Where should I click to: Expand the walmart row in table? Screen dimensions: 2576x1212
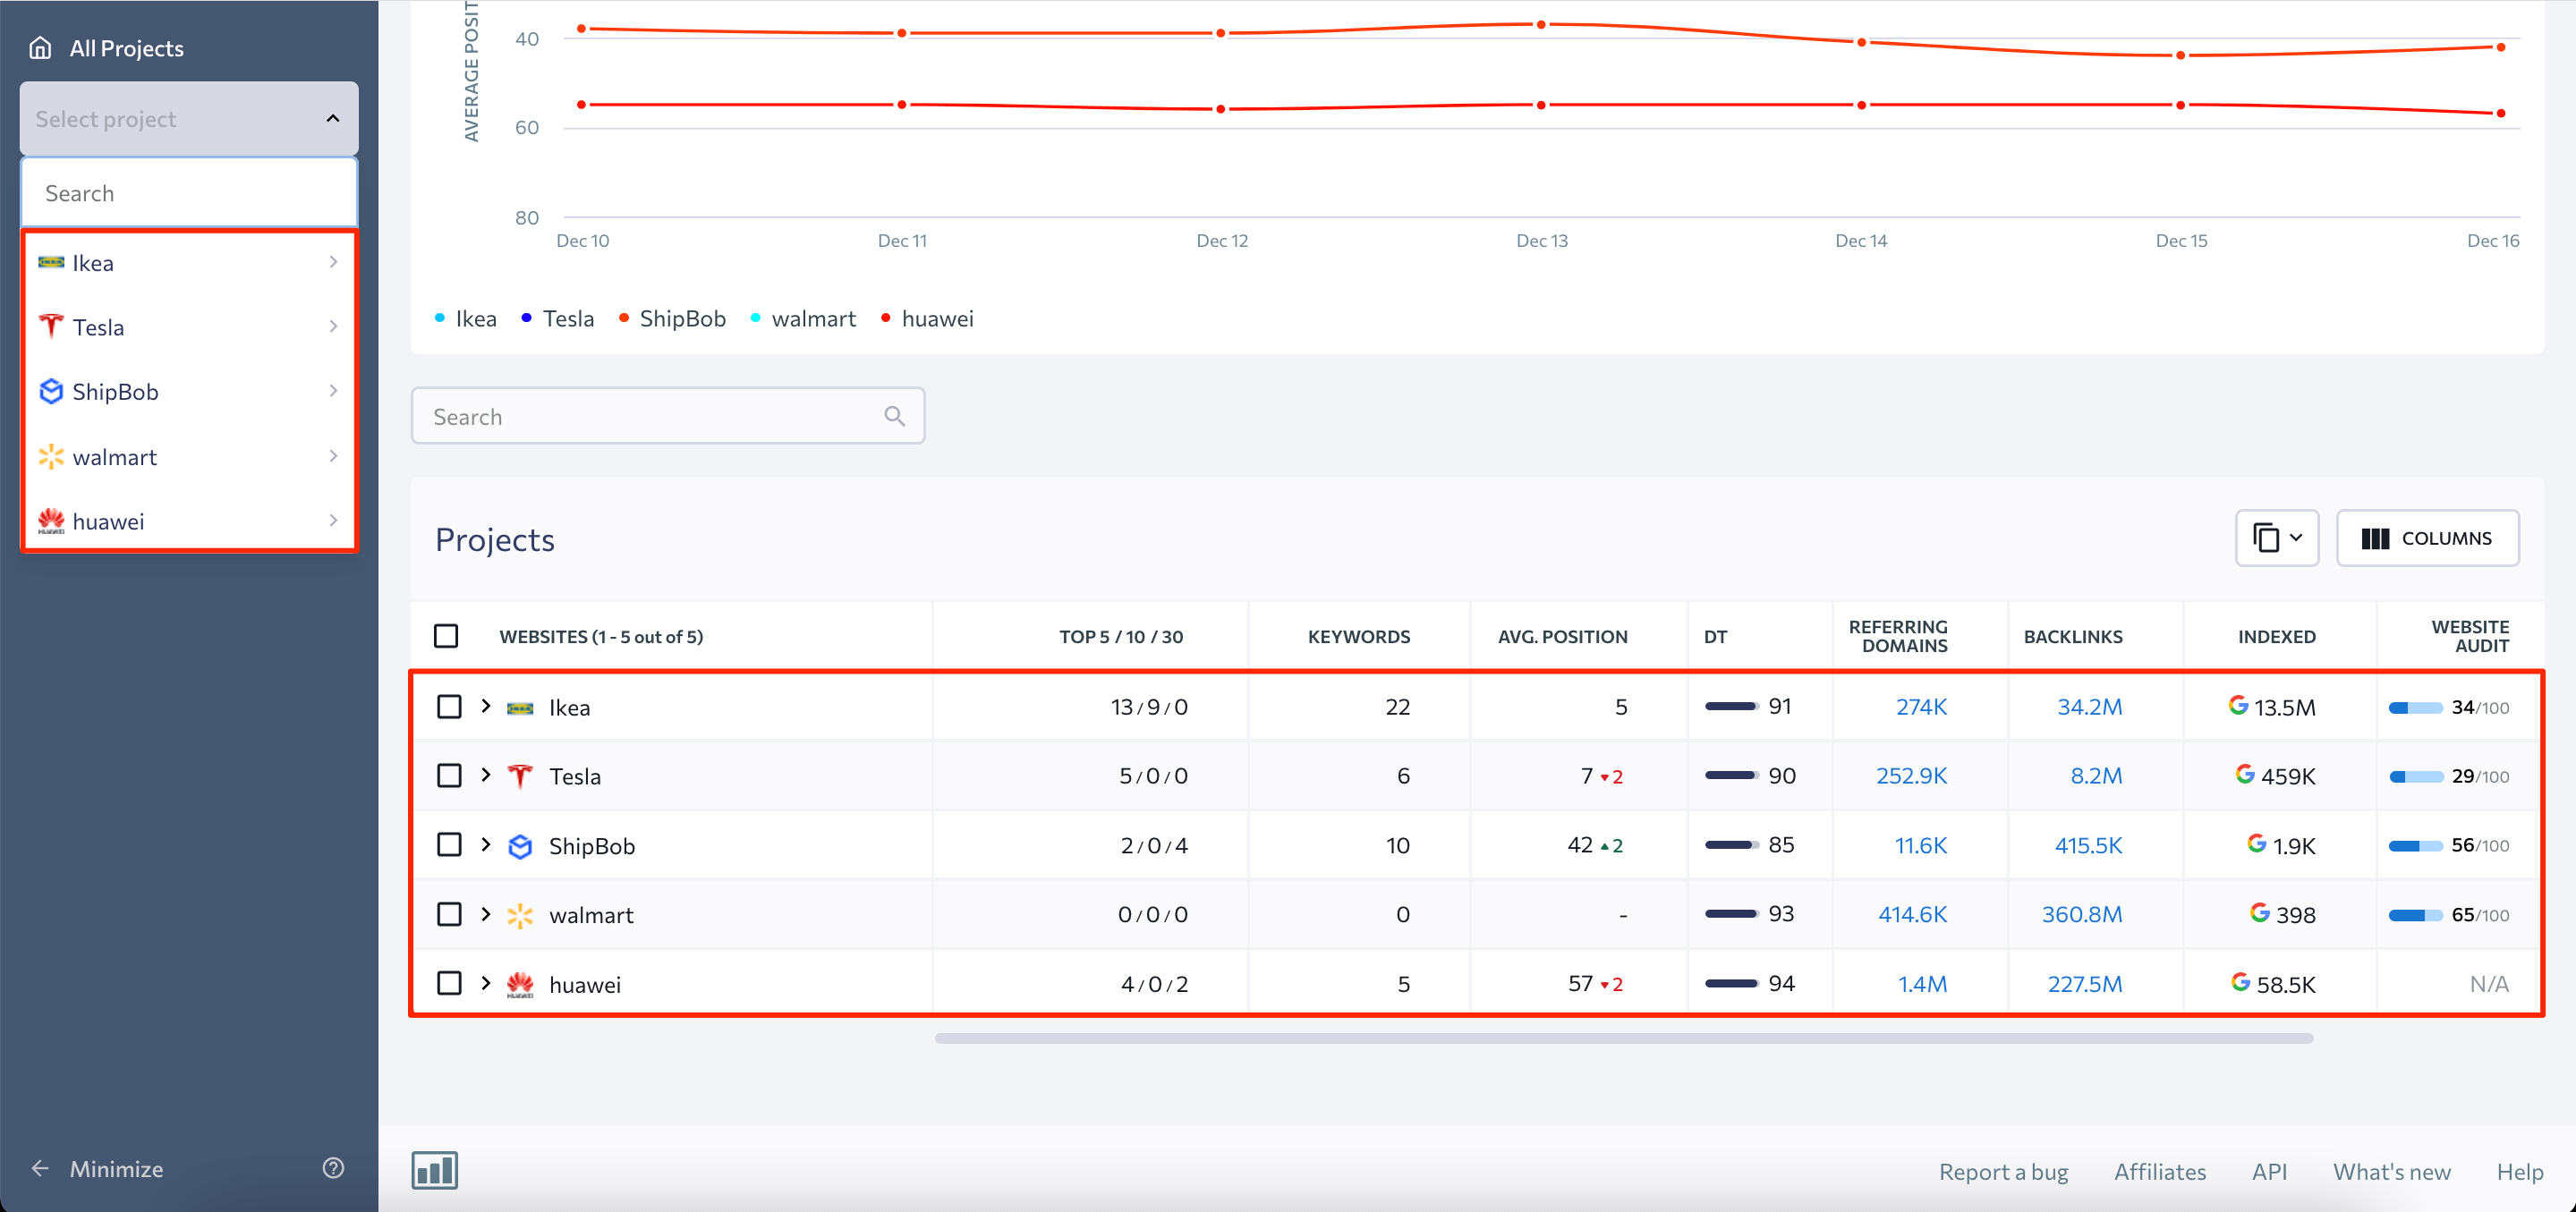(486, 914)
